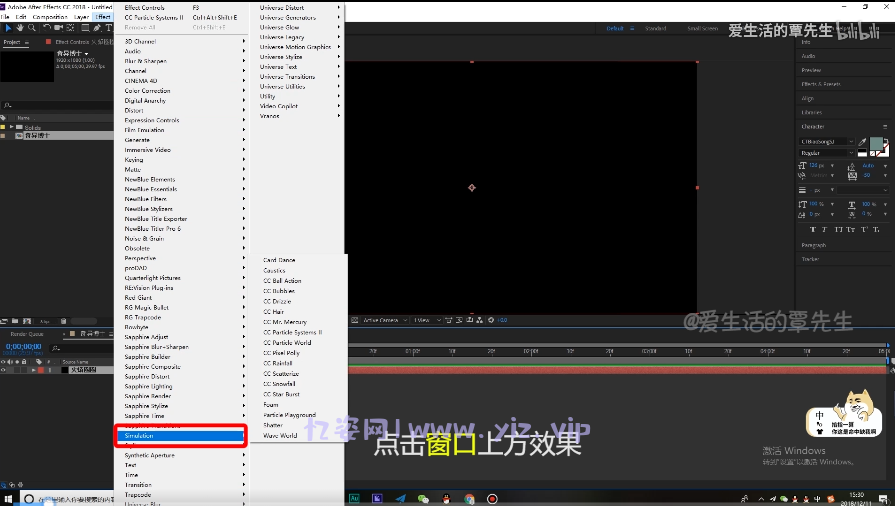Expand the Paragraph panel
The height and width of the screenshot is (506, 895).
(x=813, y=245)
